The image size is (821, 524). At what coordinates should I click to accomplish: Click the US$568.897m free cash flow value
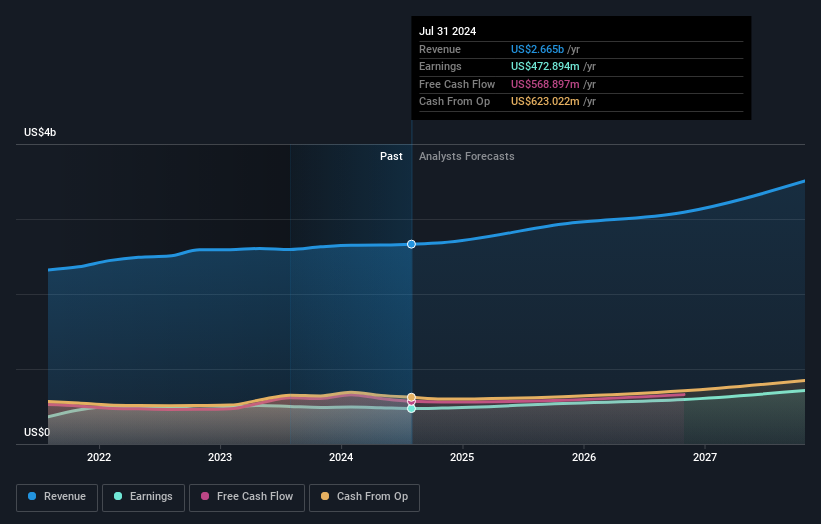coord(545,84)
